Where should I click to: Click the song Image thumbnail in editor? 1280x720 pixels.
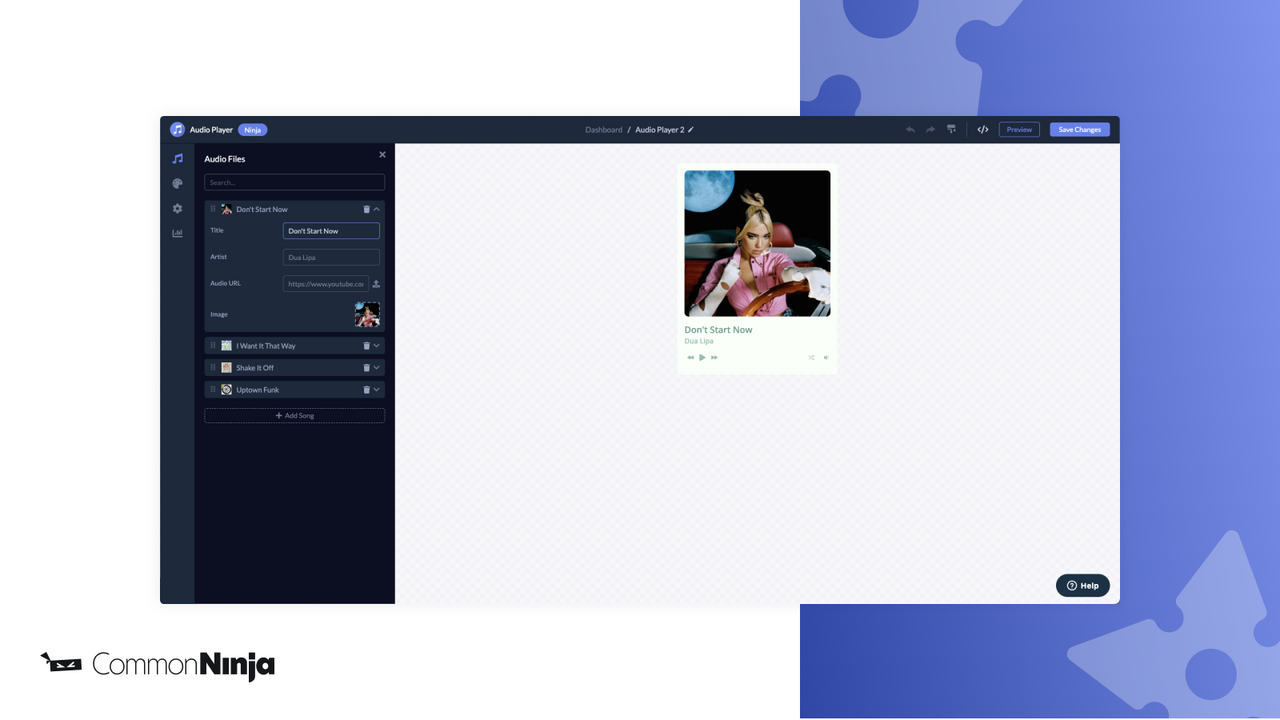pos(367,314)
